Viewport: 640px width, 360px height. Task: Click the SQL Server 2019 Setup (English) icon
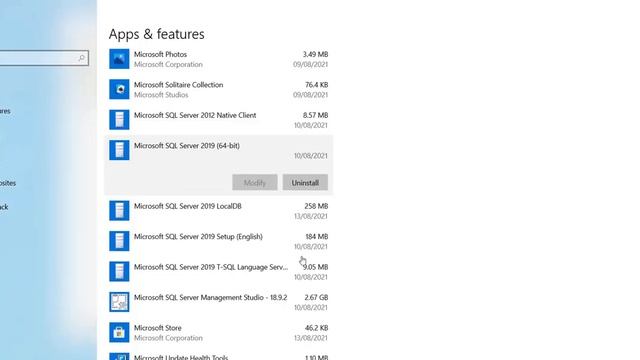pyautogui.click(x=119, y=241)
